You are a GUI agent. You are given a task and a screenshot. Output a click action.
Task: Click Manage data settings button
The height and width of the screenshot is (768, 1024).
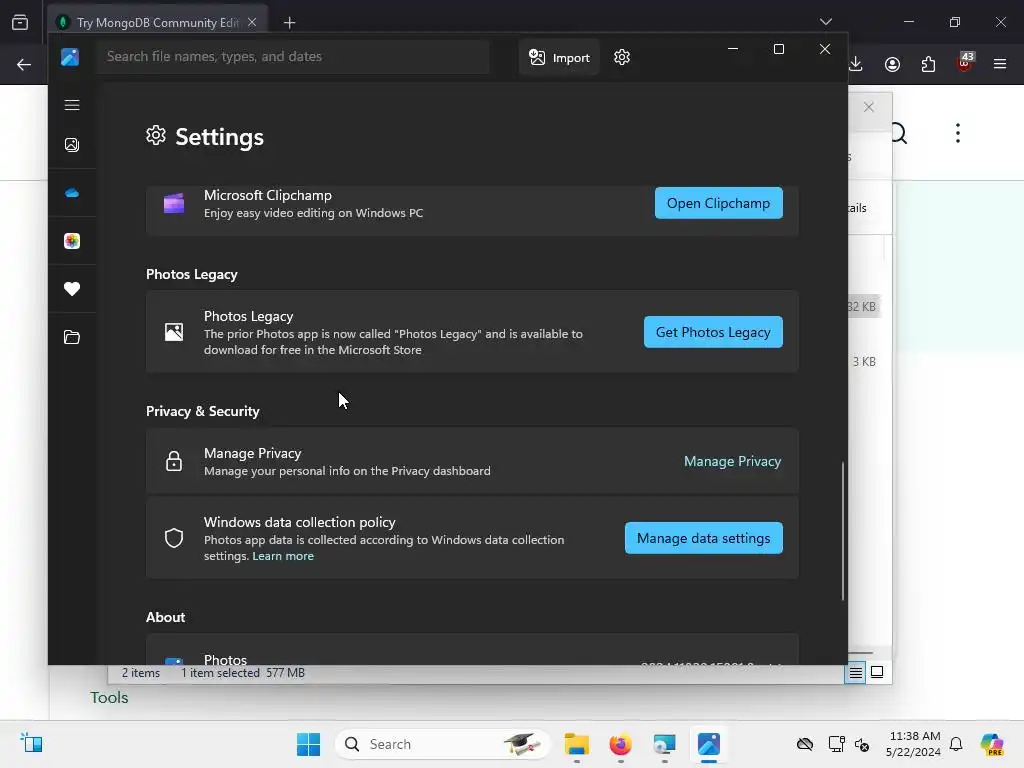[x=703, y=538]
